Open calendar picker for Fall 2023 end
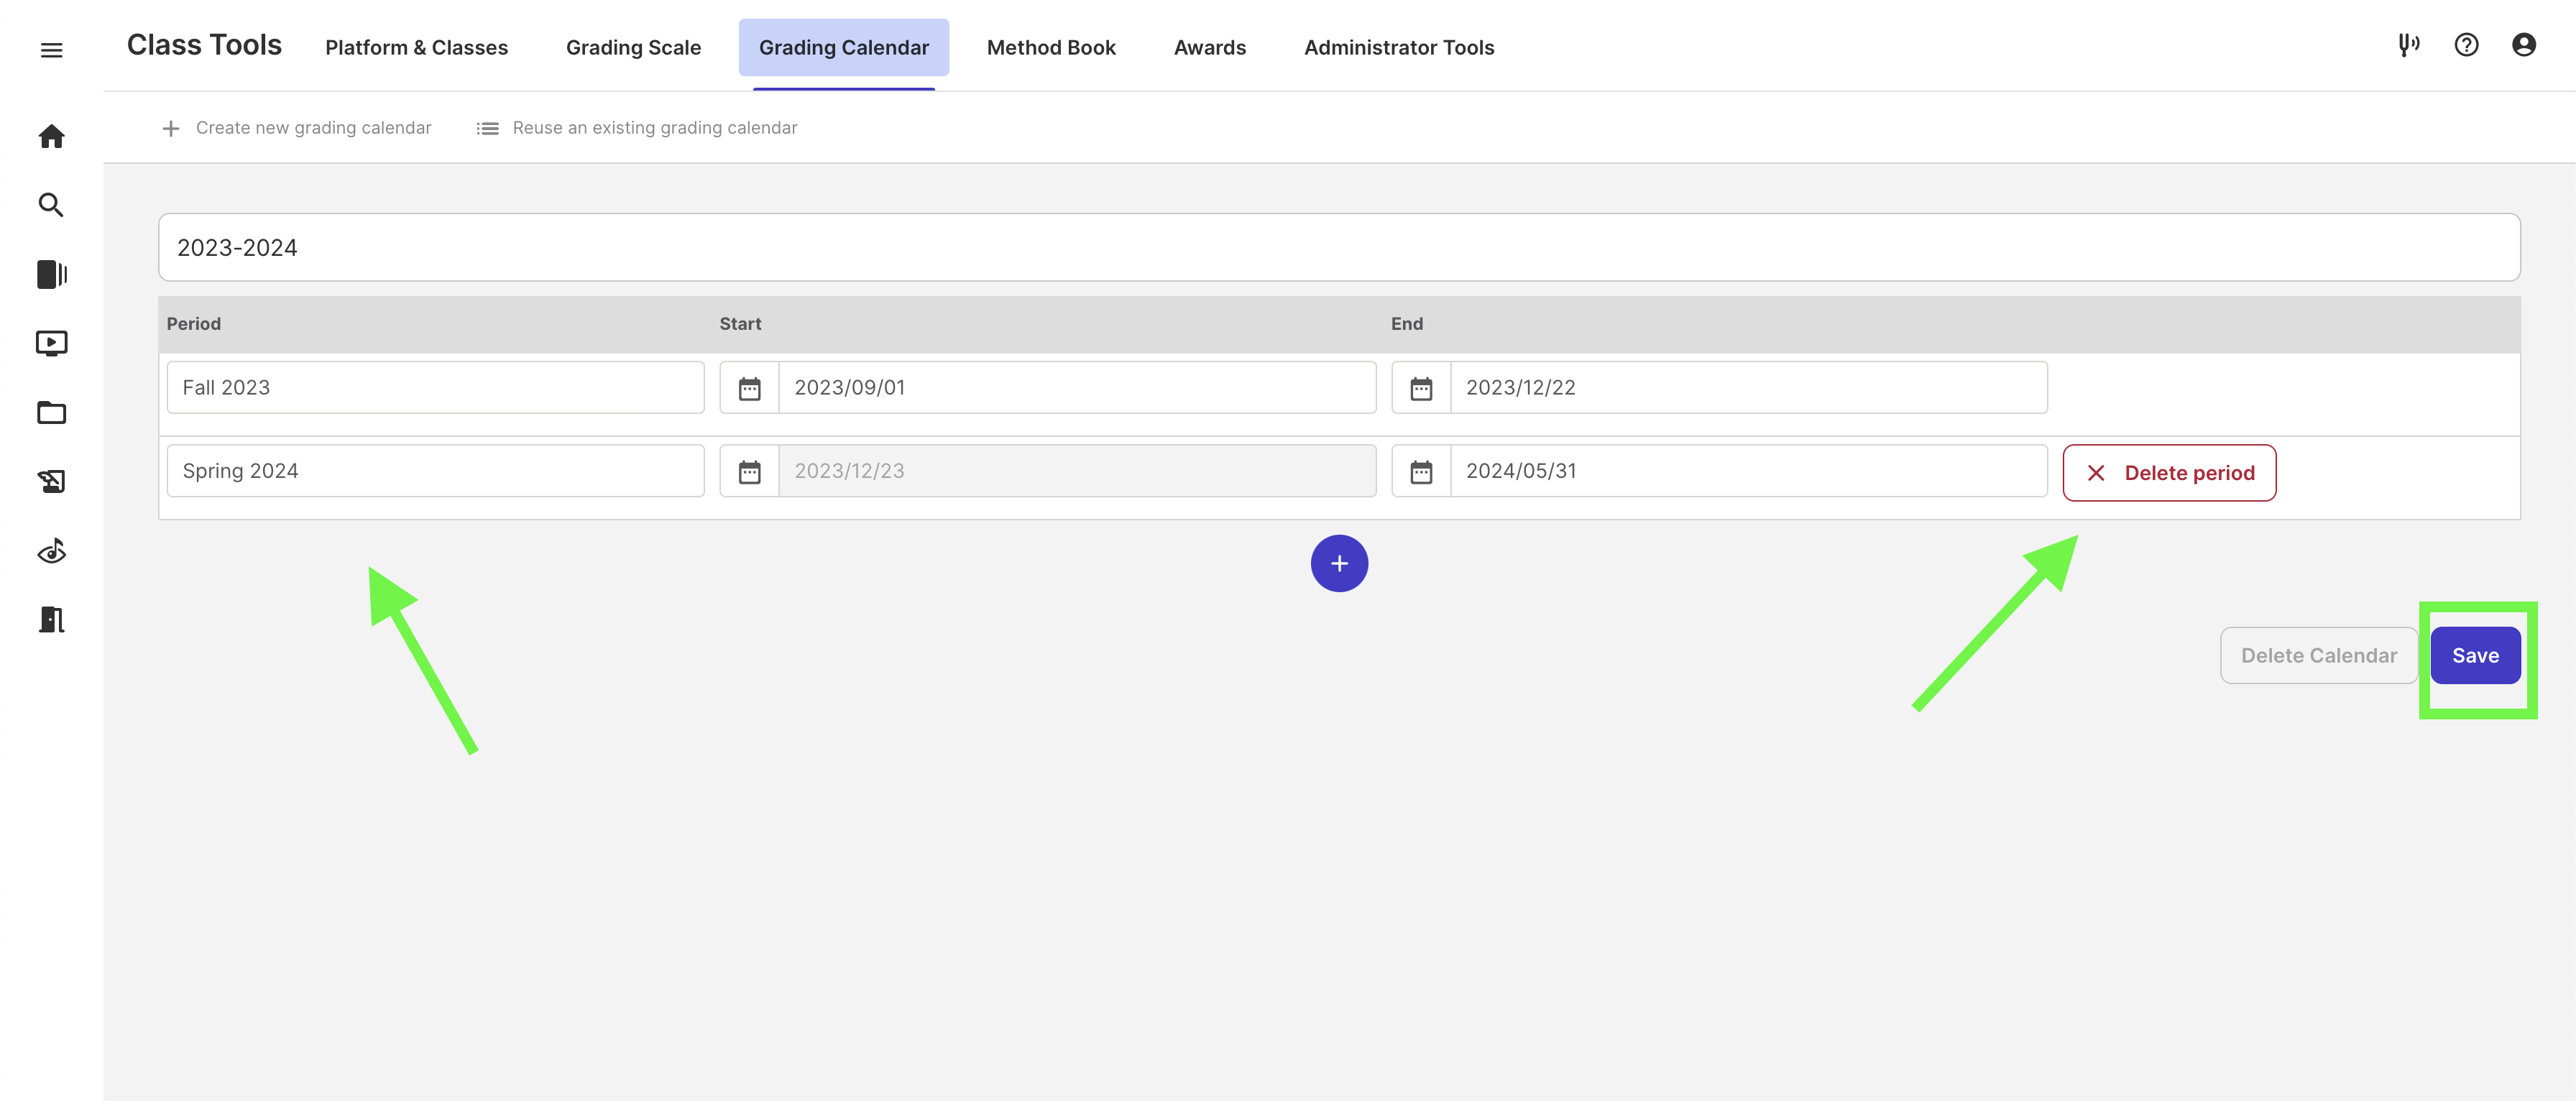Screen dimensions: 2576x1101 coord(1421,388)
